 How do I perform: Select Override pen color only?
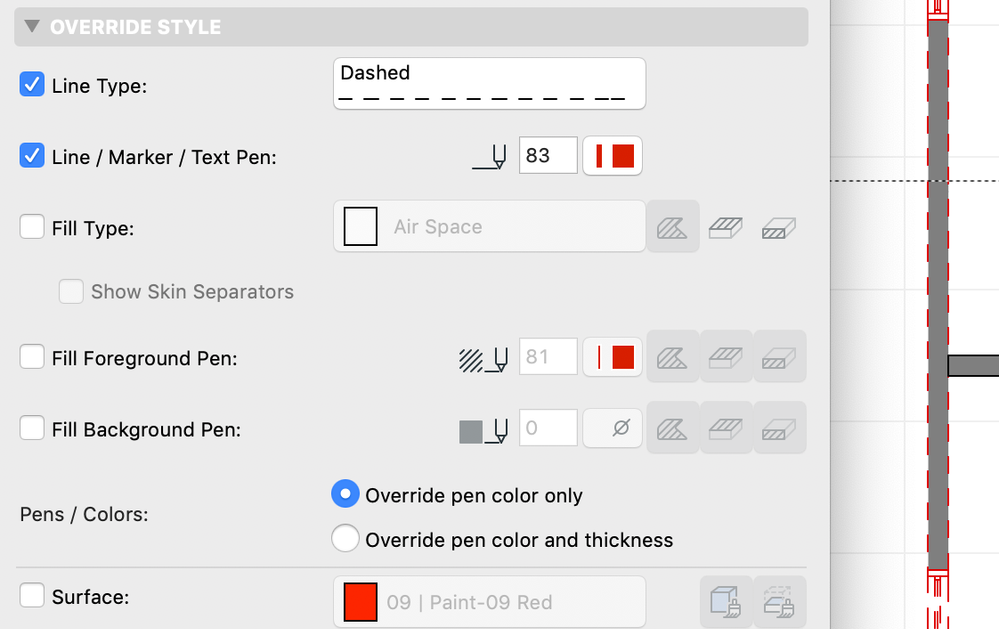tap(345, 493)
